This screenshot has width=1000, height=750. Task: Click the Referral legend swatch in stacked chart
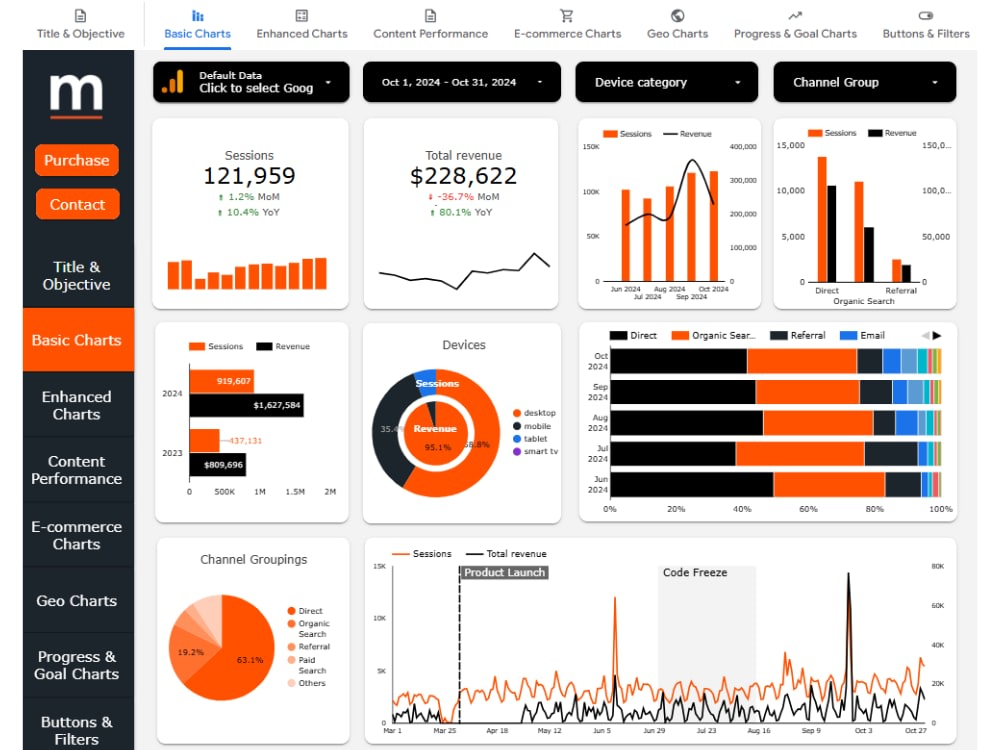tap(779, 335)
